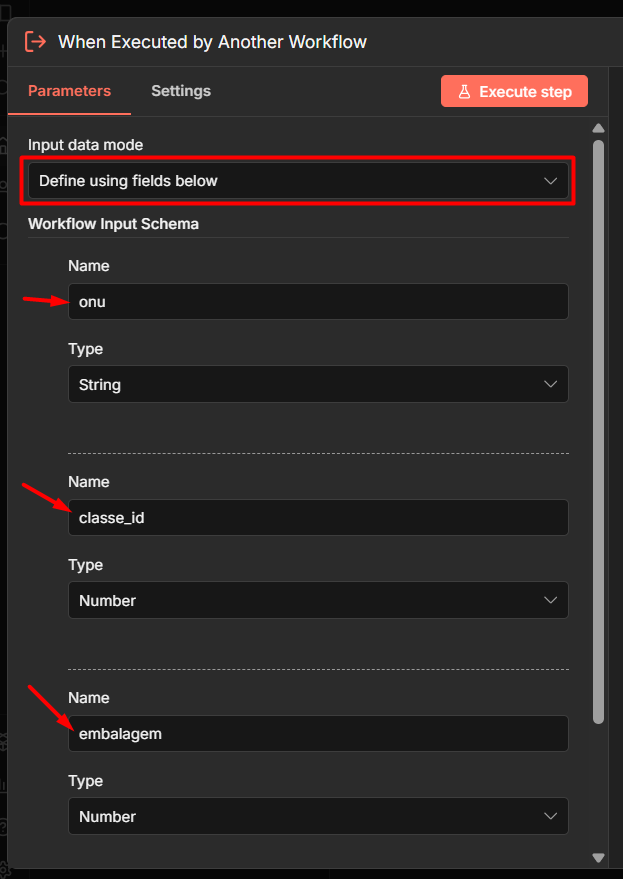The height and width of the screenshot is (879, 623).
Task: Click the chevron on the embalagem Type selector
Action: point(550,816)
